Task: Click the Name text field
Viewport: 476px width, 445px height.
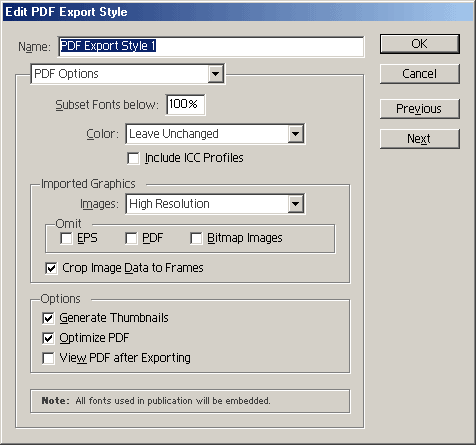Action: click(x=211, y=46)
